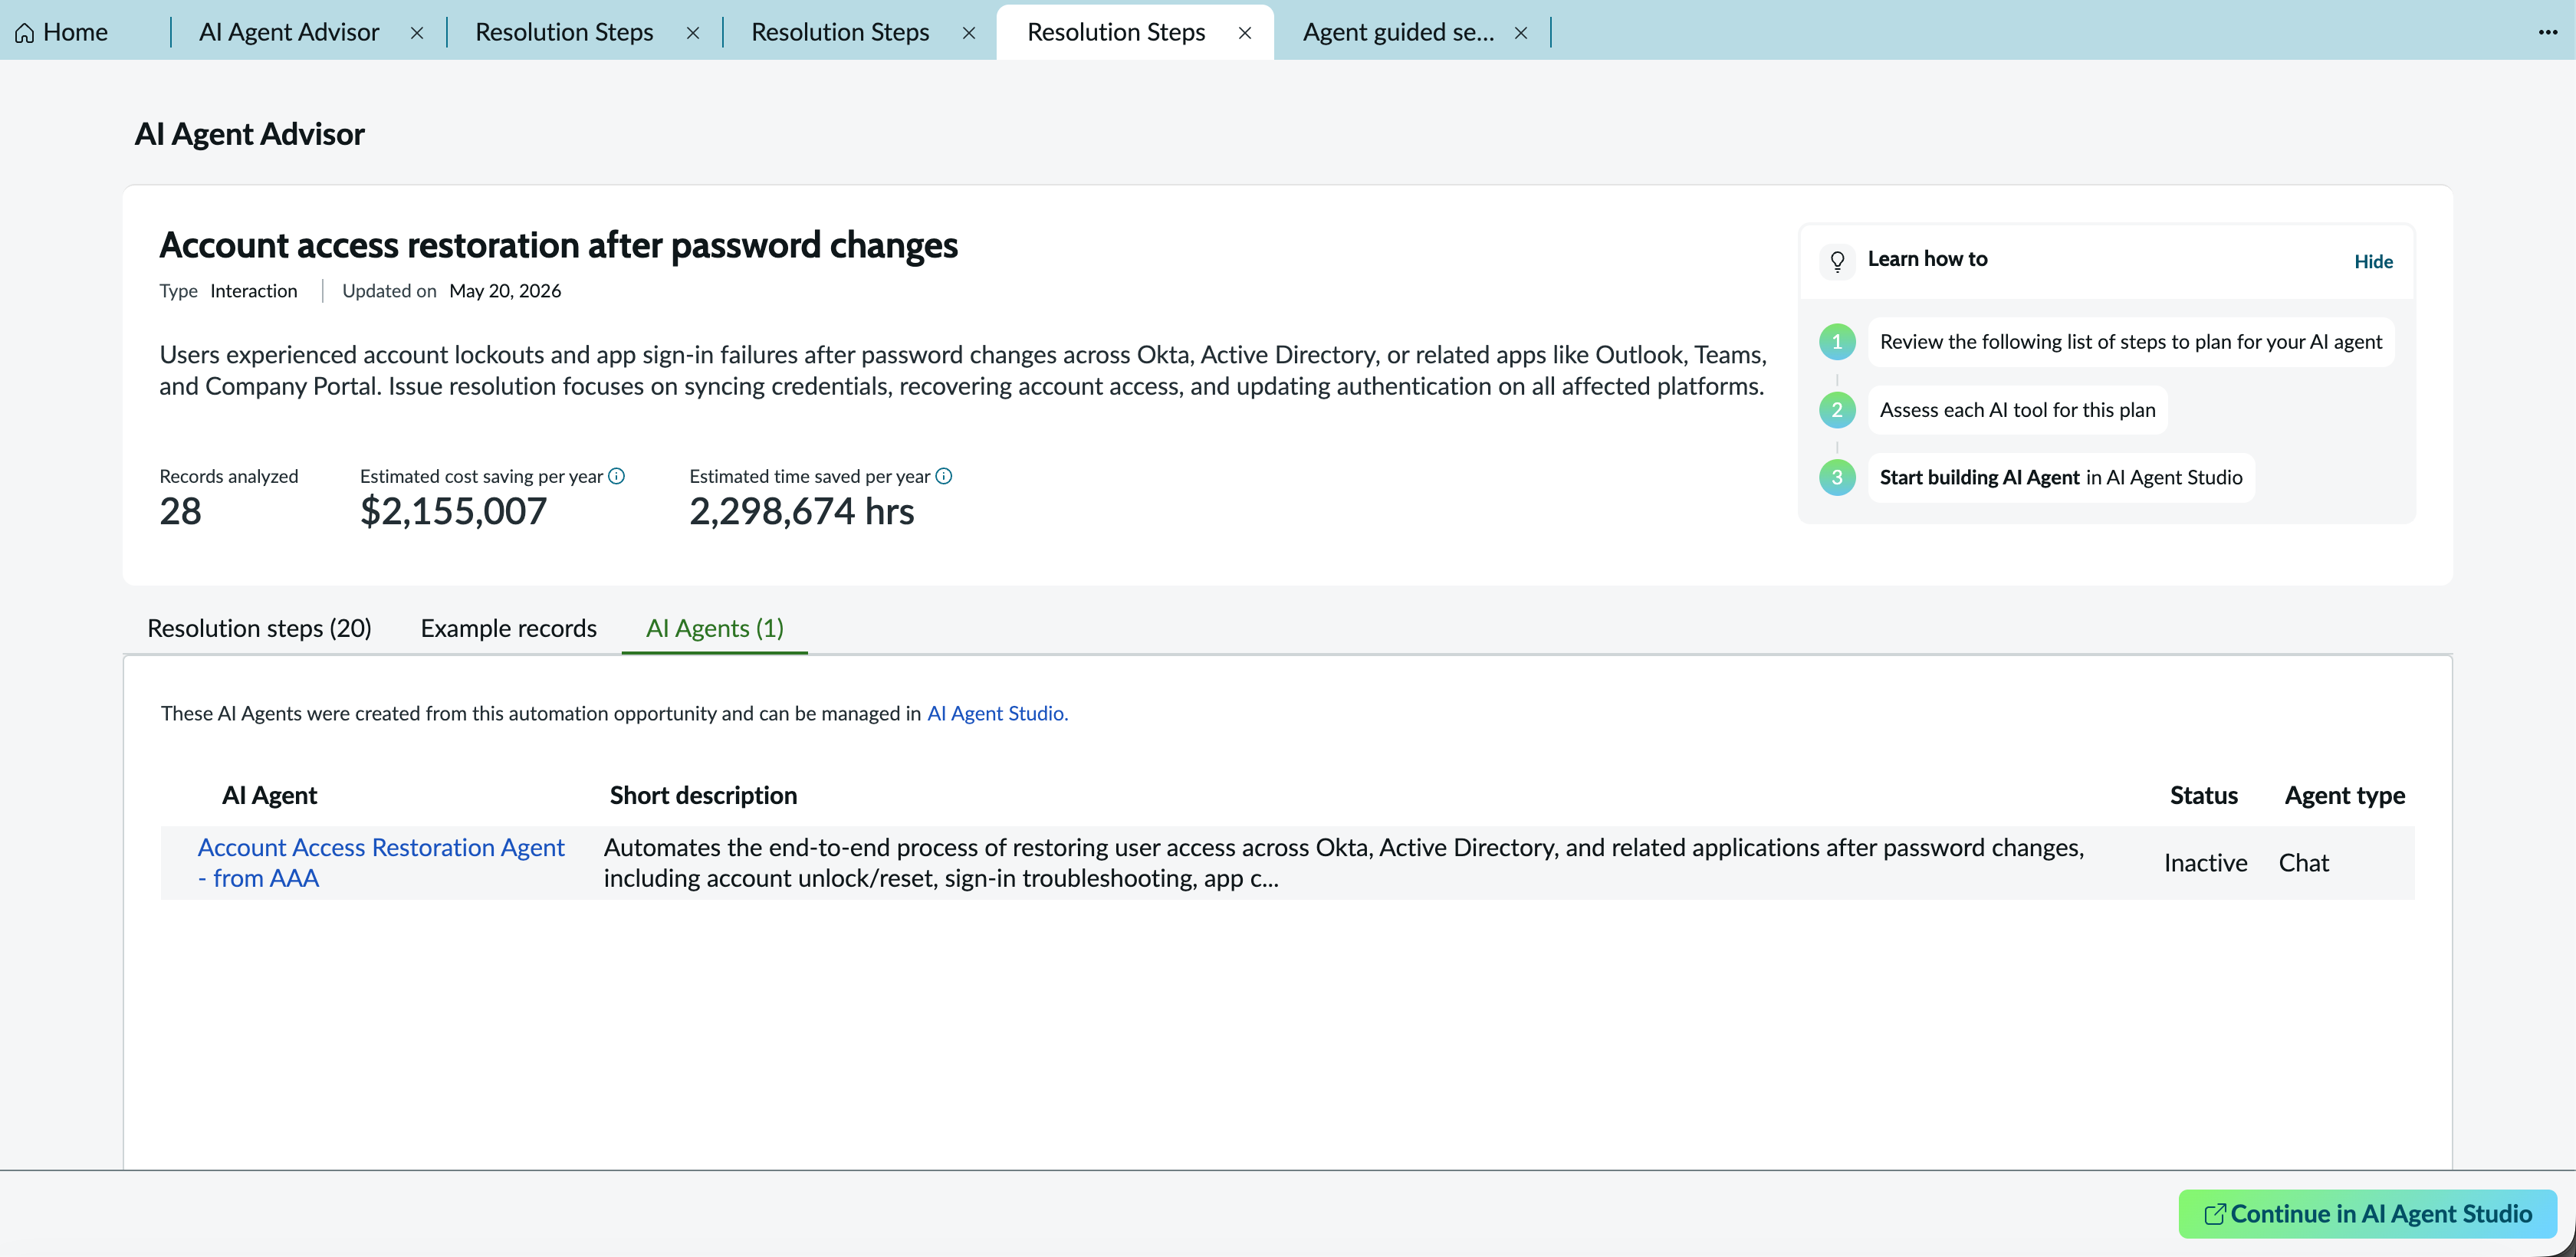Click the 2,298,674 hrs value
The image size is (2576, 1257).
click(801, 511)
